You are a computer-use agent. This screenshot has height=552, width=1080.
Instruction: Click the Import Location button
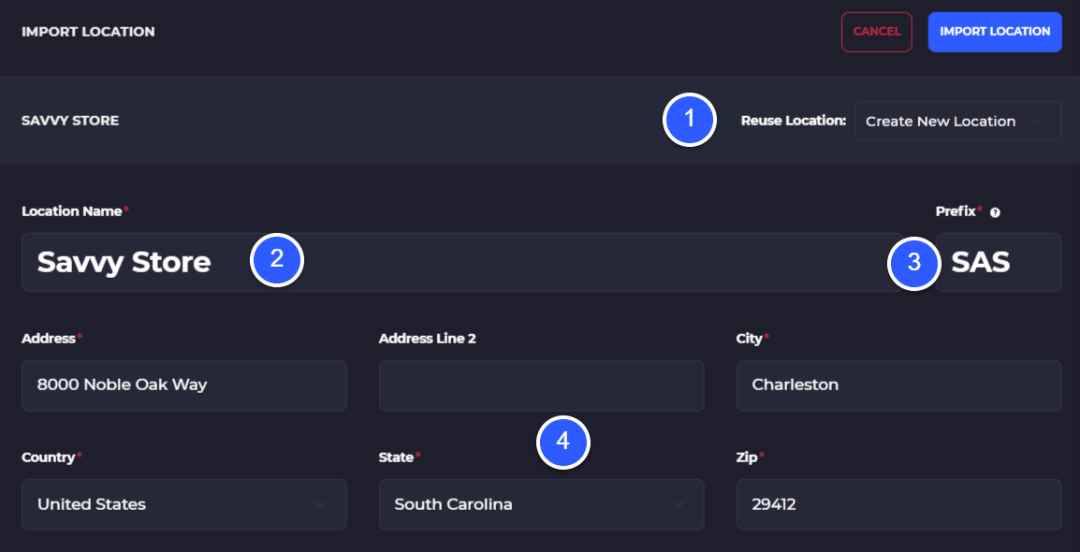(x=995, y=32)
